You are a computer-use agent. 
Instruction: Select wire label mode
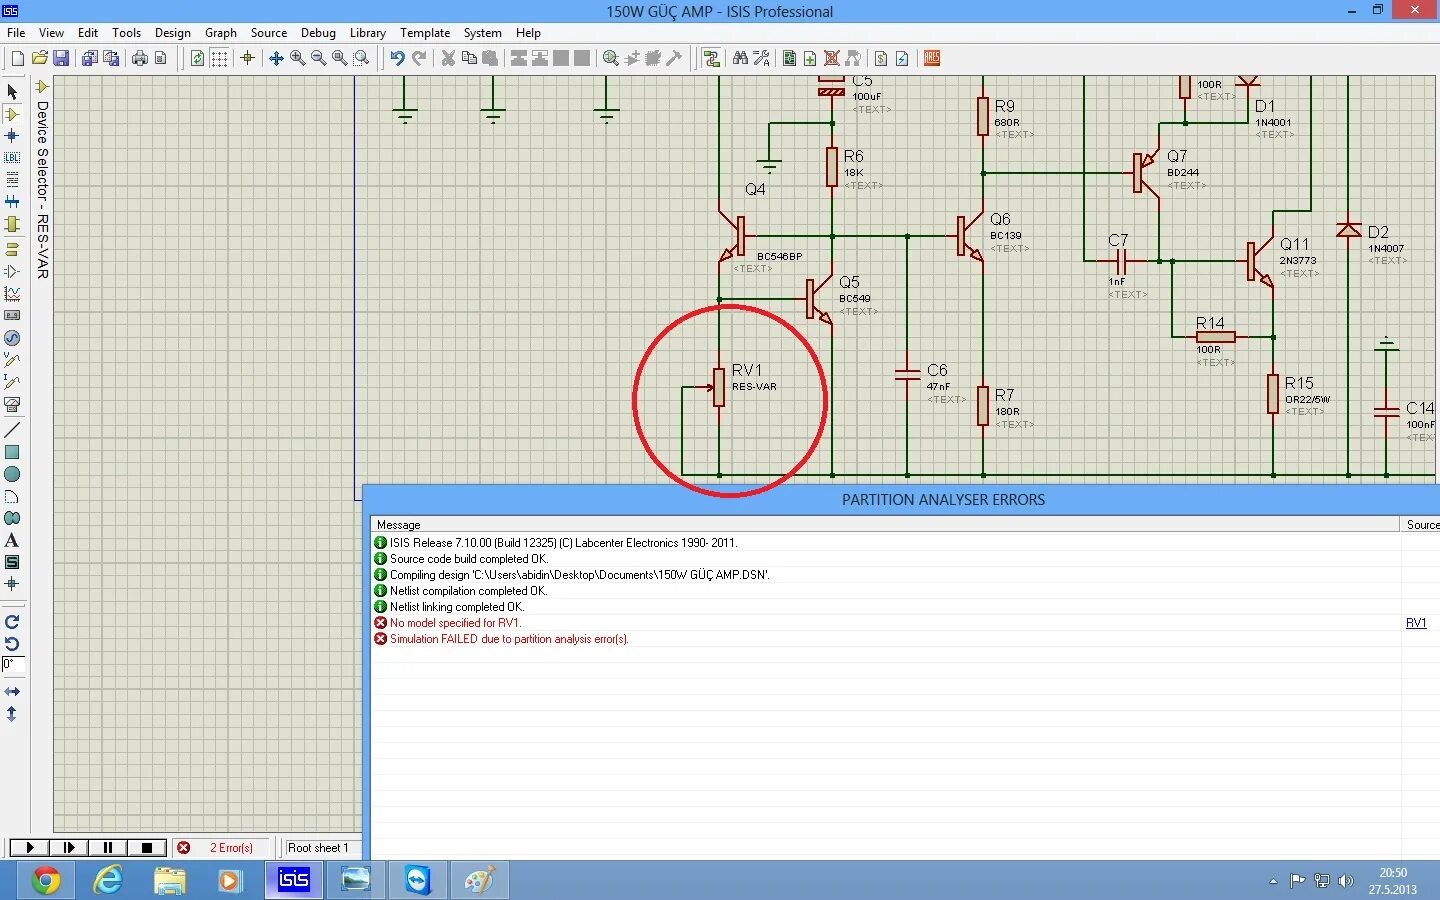tap(12, 158)
